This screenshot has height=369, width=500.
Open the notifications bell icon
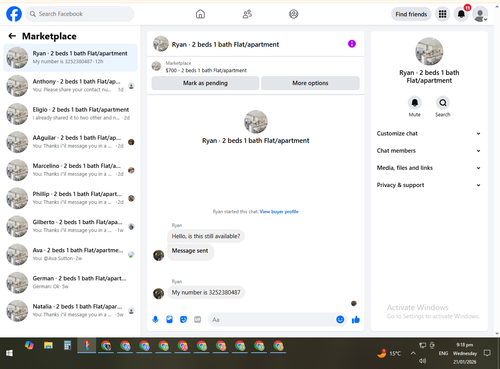point(461,14)
